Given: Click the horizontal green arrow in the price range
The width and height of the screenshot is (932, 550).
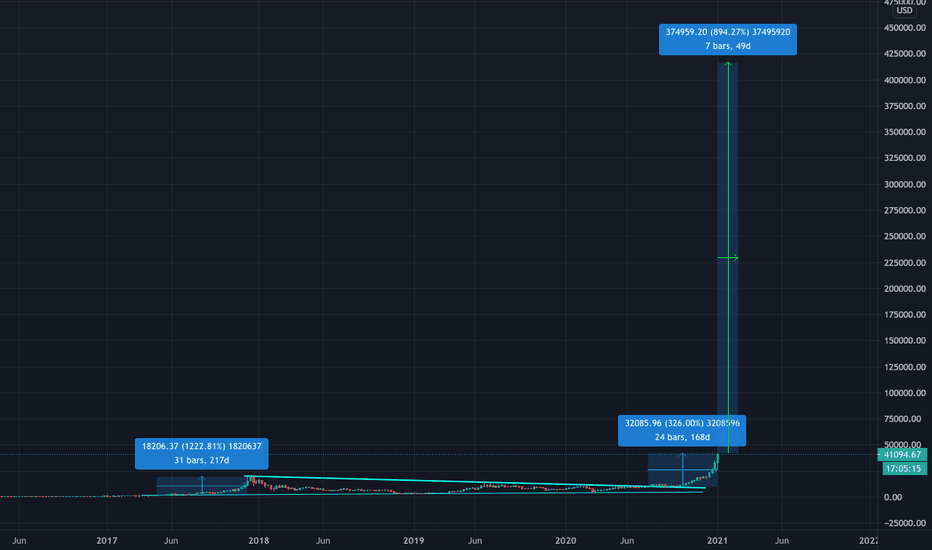Looking at the screenshot, I should (728, 257).
